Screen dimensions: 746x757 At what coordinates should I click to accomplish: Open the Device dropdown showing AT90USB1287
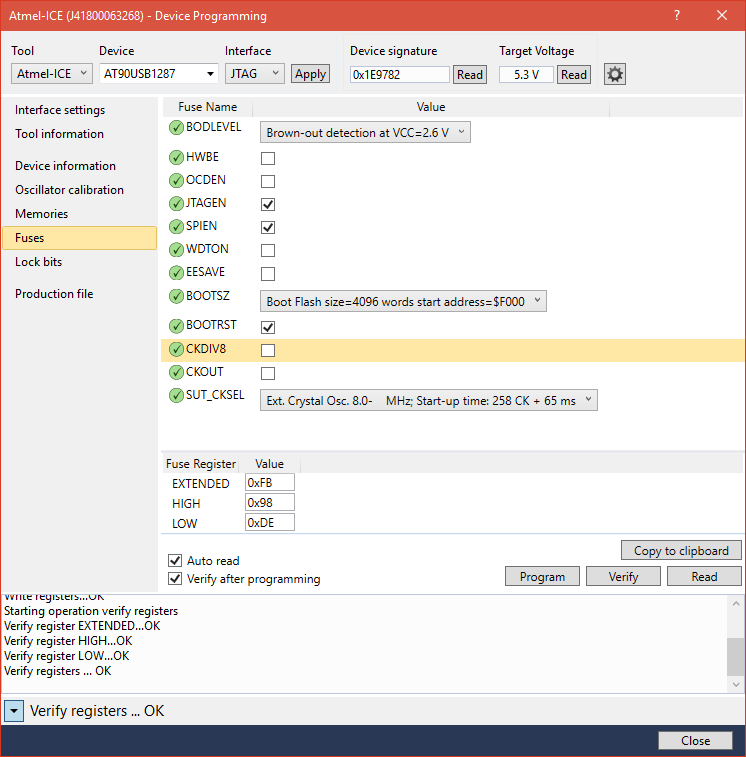point(159,74)
